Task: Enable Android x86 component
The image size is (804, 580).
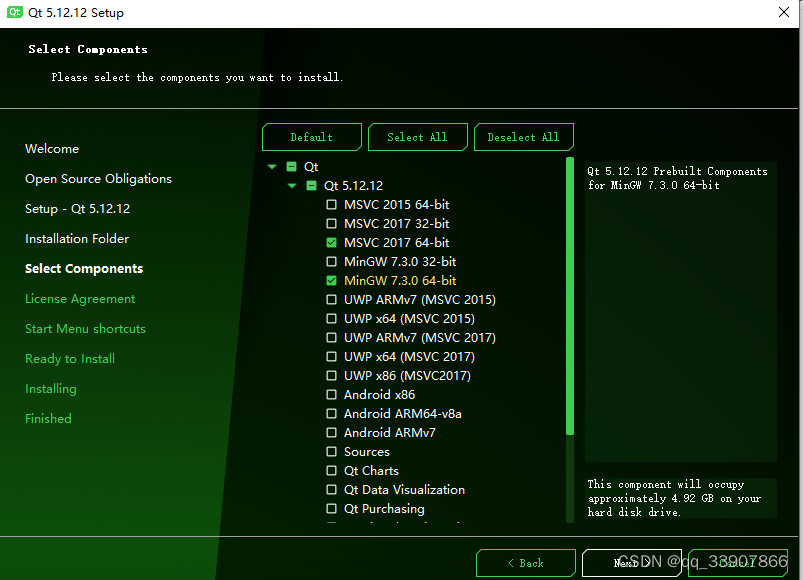Action: (331, 394)
